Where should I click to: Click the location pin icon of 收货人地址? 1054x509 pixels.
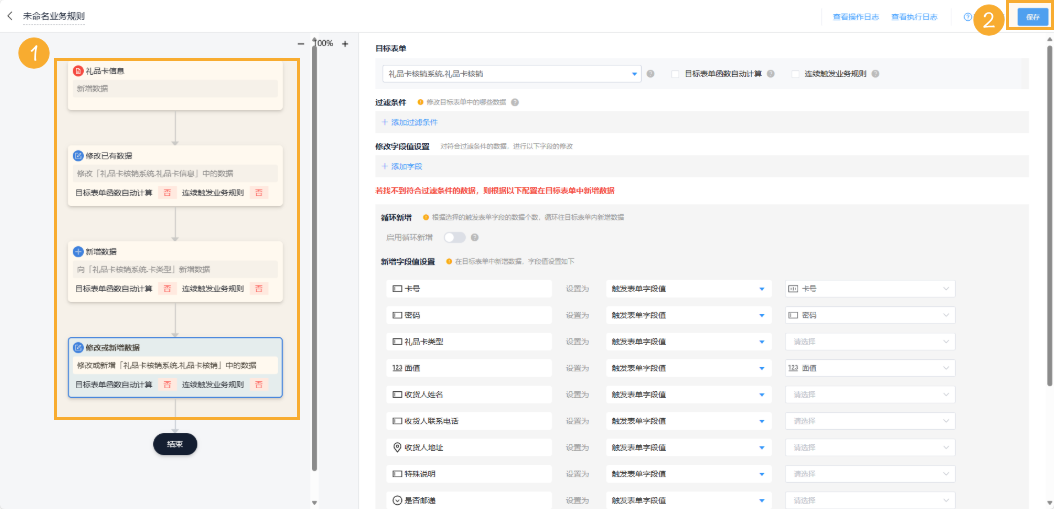[397, 447]
